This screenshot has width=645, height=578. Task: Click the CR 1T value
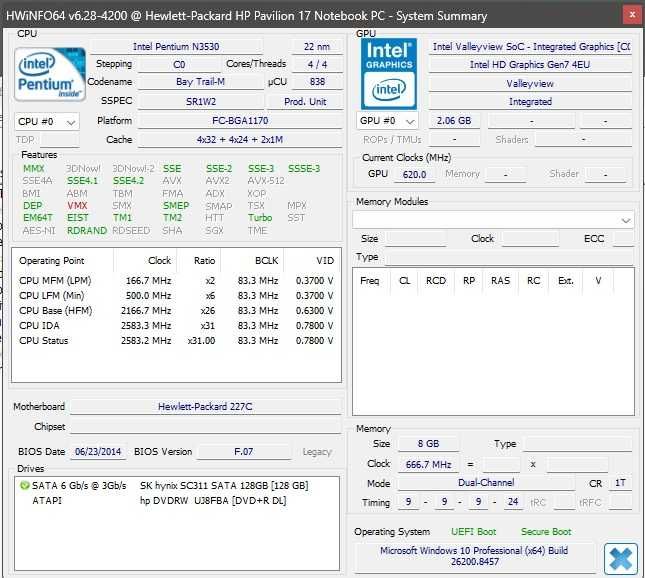(620, 483)
